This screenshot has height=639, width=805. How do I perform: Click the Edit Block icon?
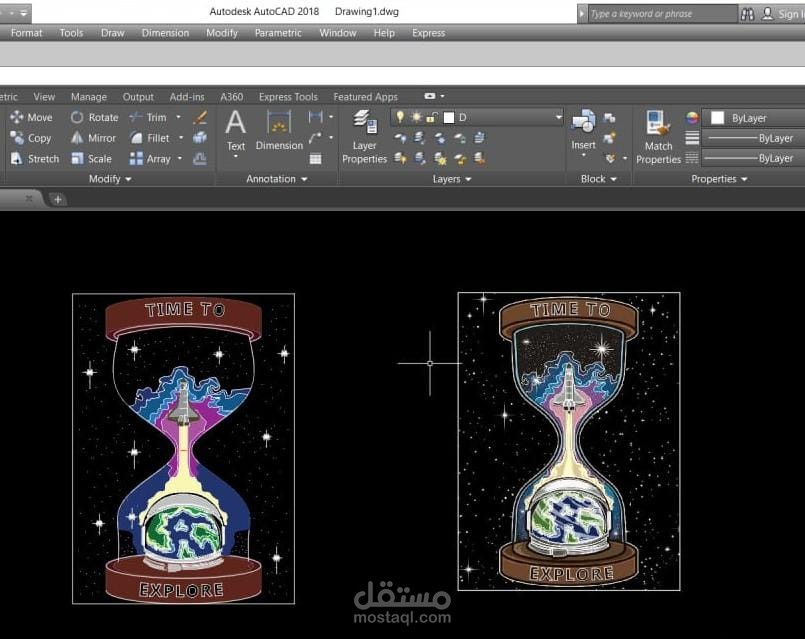pyautogui.click(x=609, y=138)
